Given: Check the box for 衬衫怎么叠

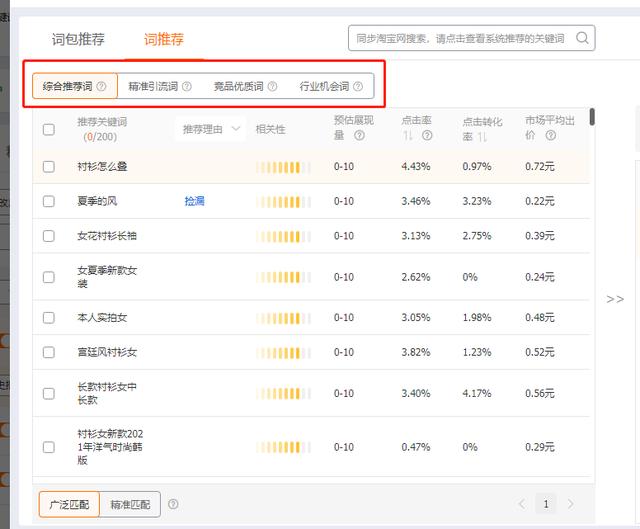Looking at the screenshot, I should [x=49, y=166].
